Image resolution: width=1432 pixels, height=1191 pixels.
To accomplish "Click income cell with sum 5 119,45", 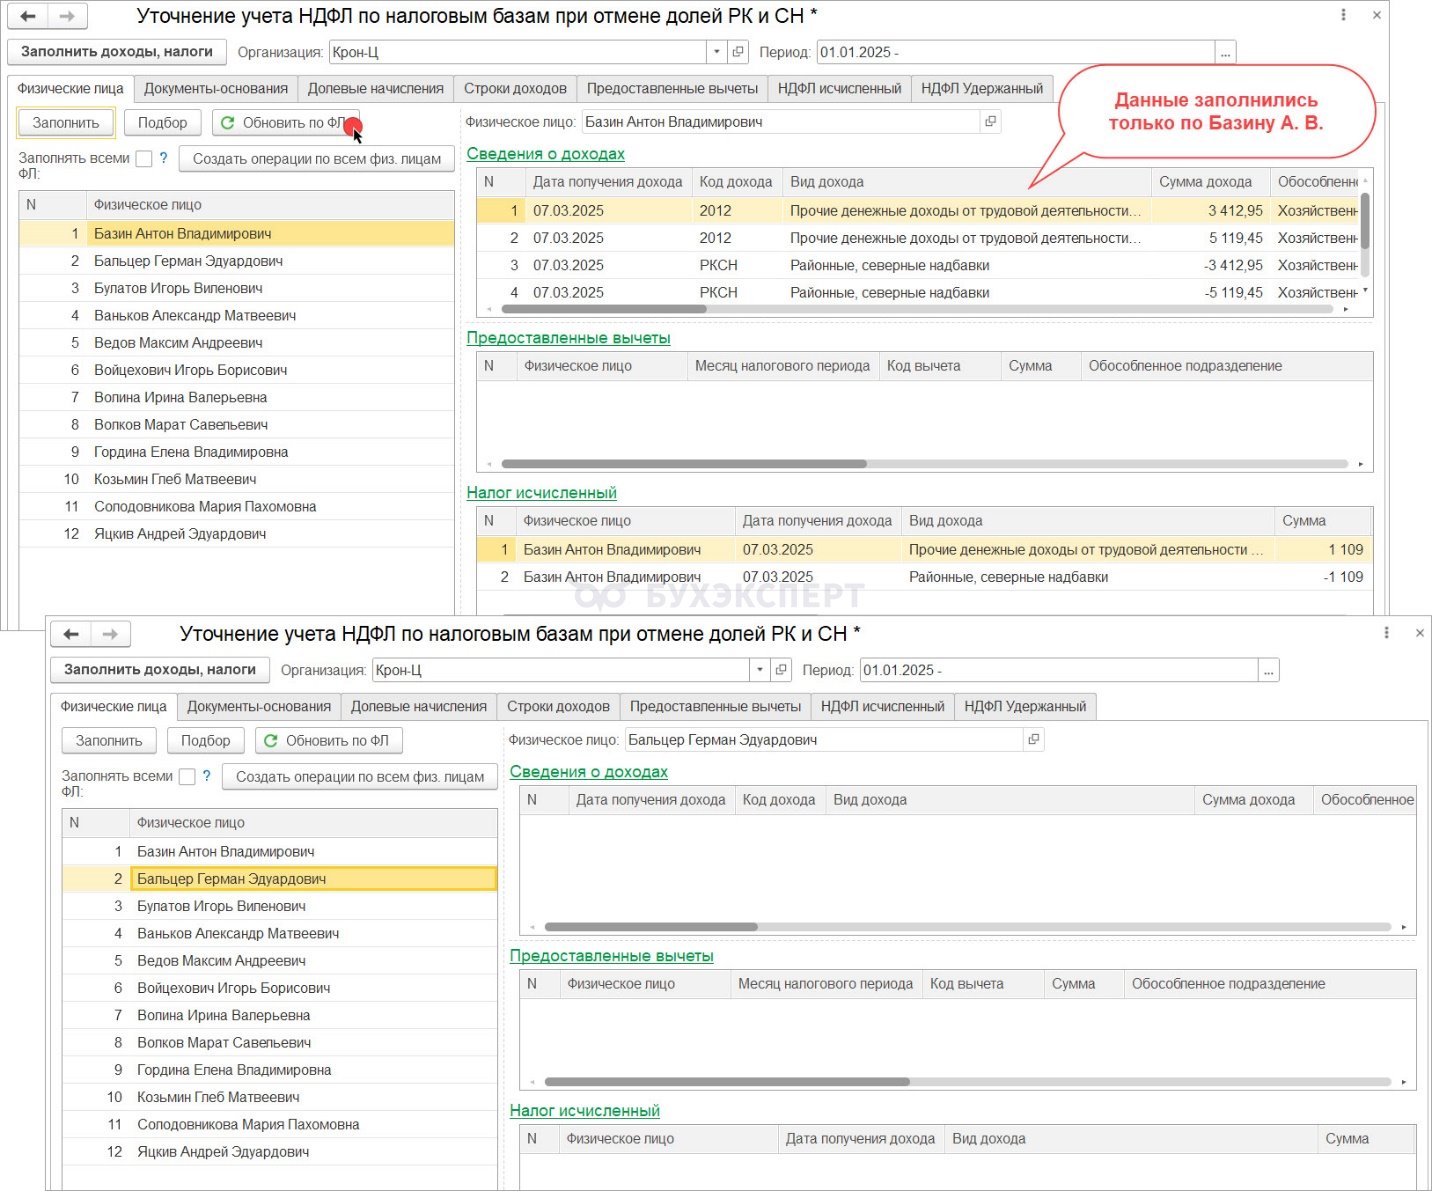I will pyautogui.click(x=1210, y=238).
